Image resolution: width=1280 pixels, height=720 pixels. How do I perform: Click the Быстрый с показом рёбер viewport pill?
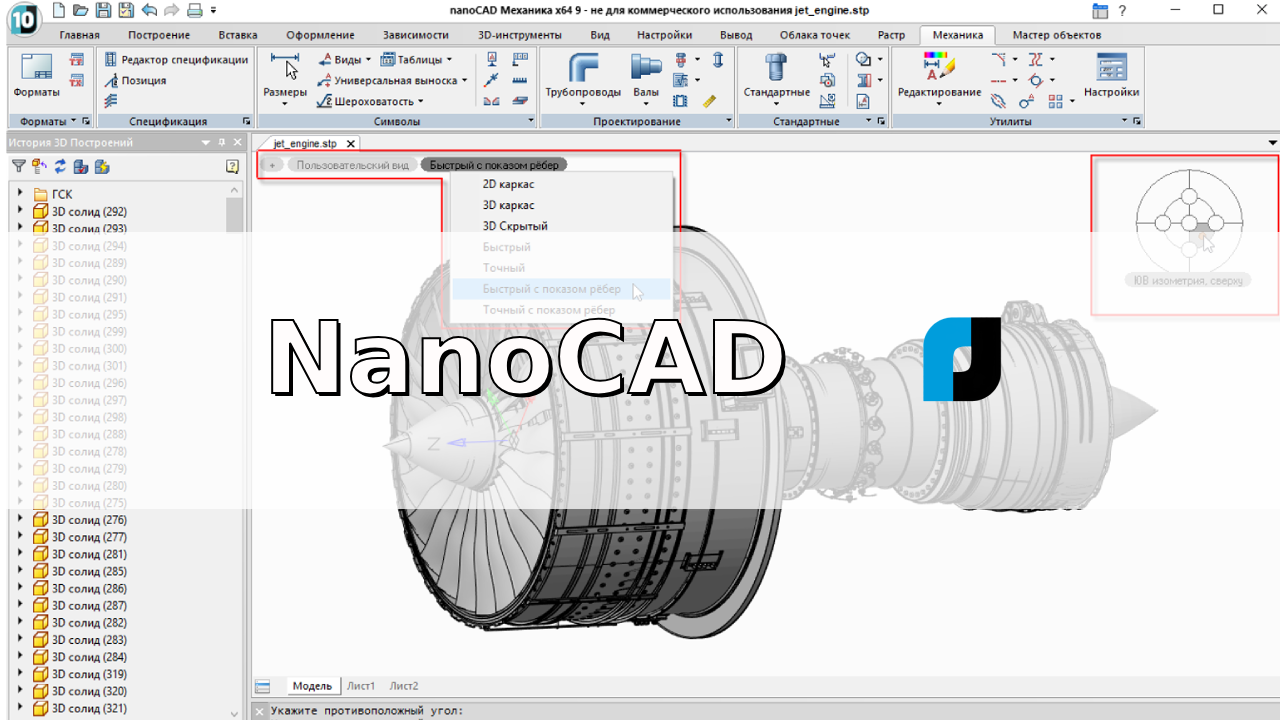tap(494, 165)
